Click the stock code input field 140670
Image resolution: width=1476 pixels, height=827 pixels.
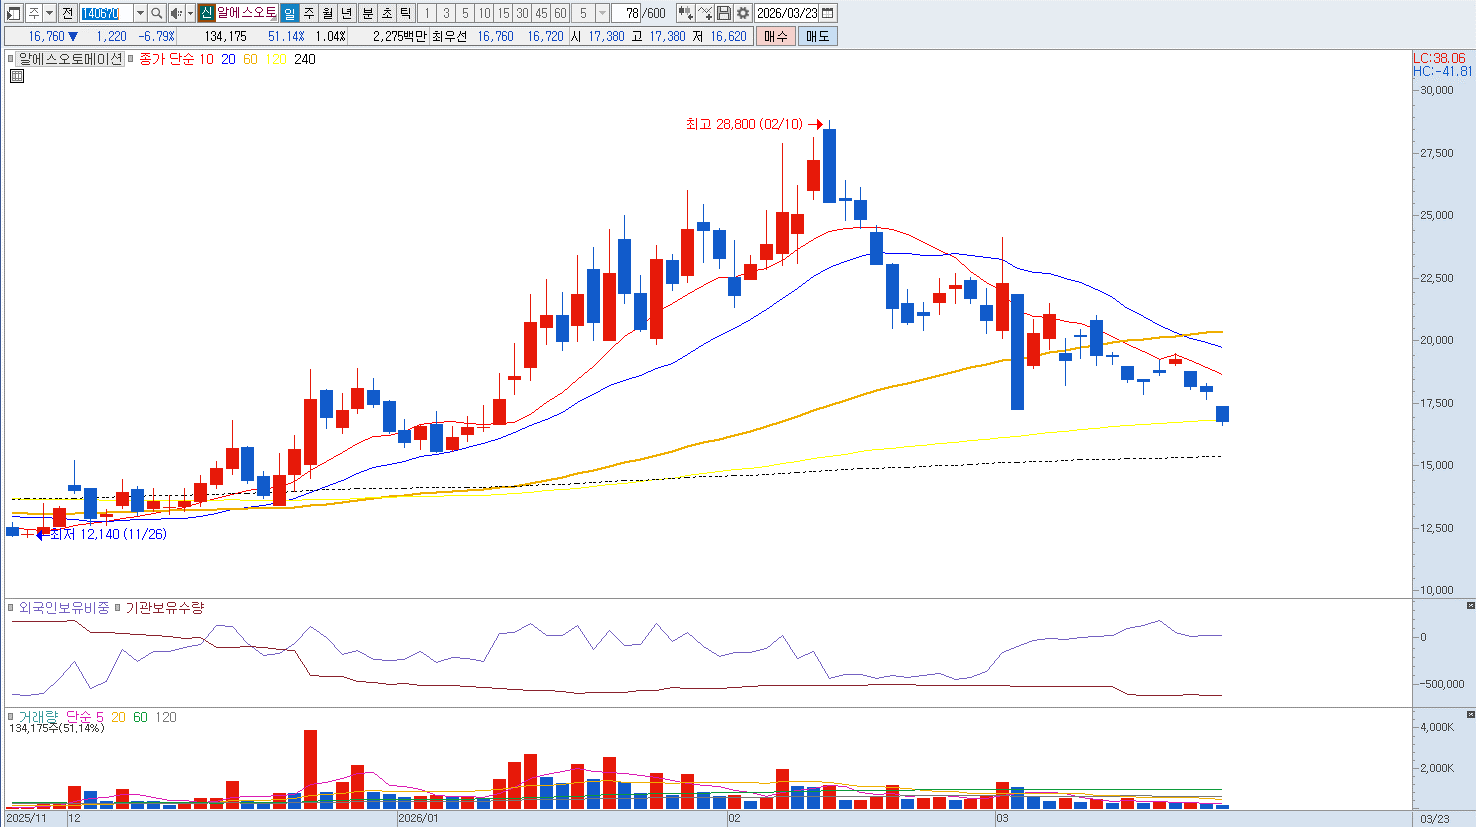105,13
